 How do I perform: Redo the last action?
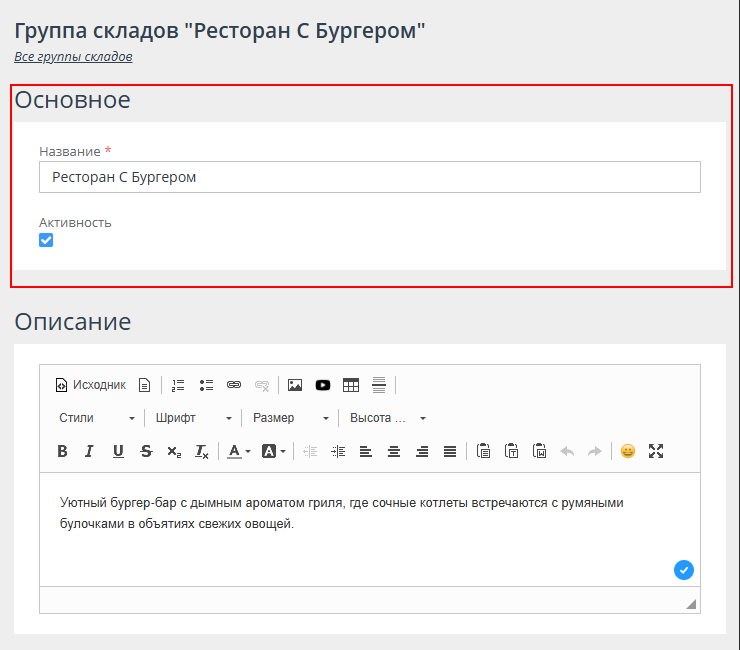click(x=595, y=452)
